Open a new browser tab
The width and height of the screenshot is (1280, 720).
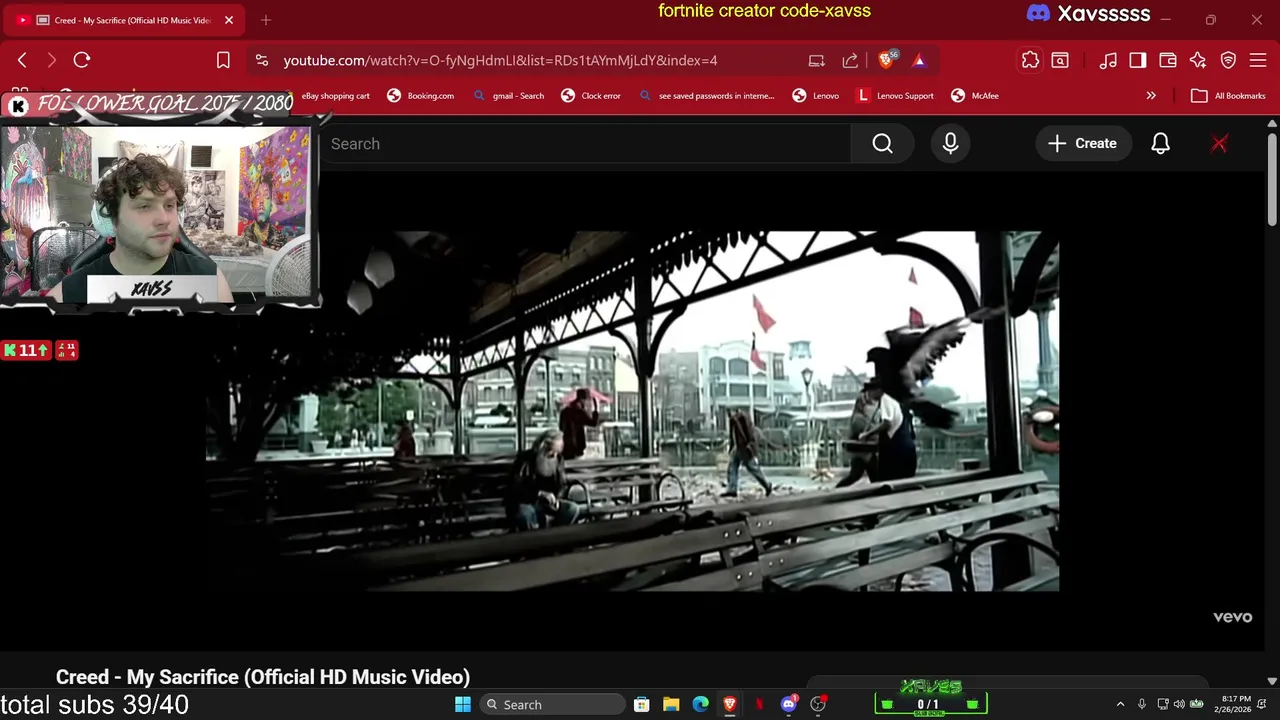(266, 20)
